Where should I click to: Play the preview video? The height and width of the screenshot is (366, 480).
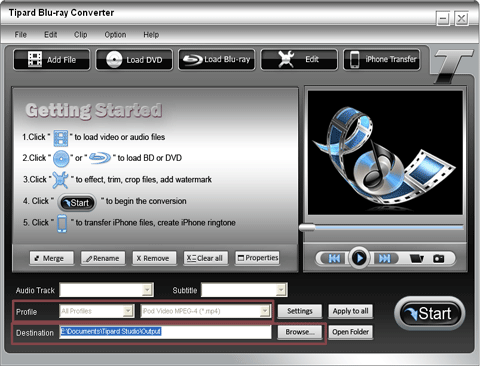[359, 258]
